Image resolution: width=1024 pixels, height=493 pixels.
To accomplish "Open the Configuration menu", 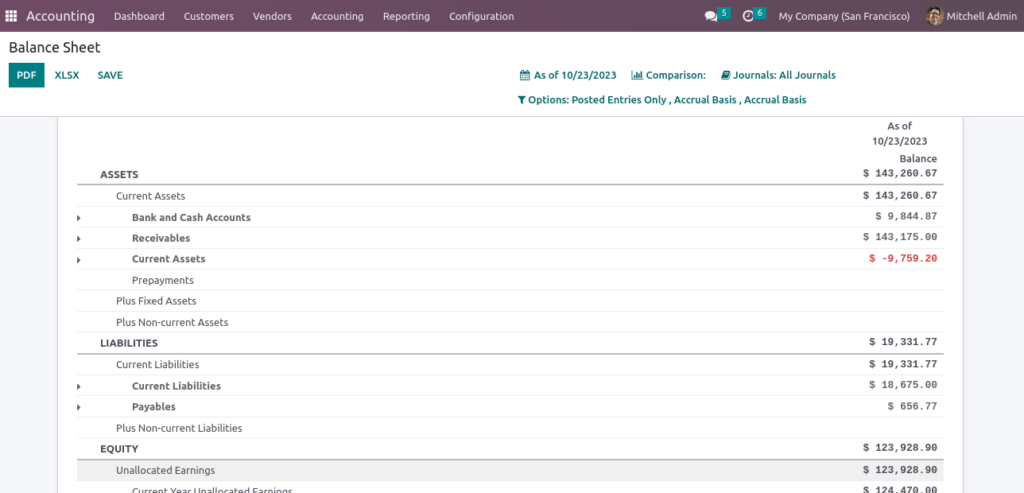I will pos(481,16).
